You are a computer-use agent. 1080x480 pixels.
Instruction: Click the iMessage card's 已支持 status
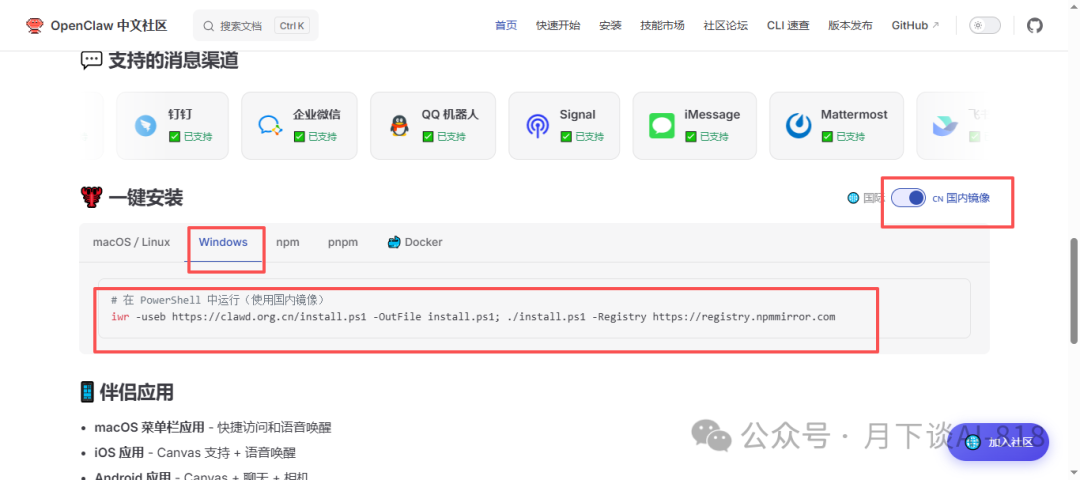pos(707,136)
